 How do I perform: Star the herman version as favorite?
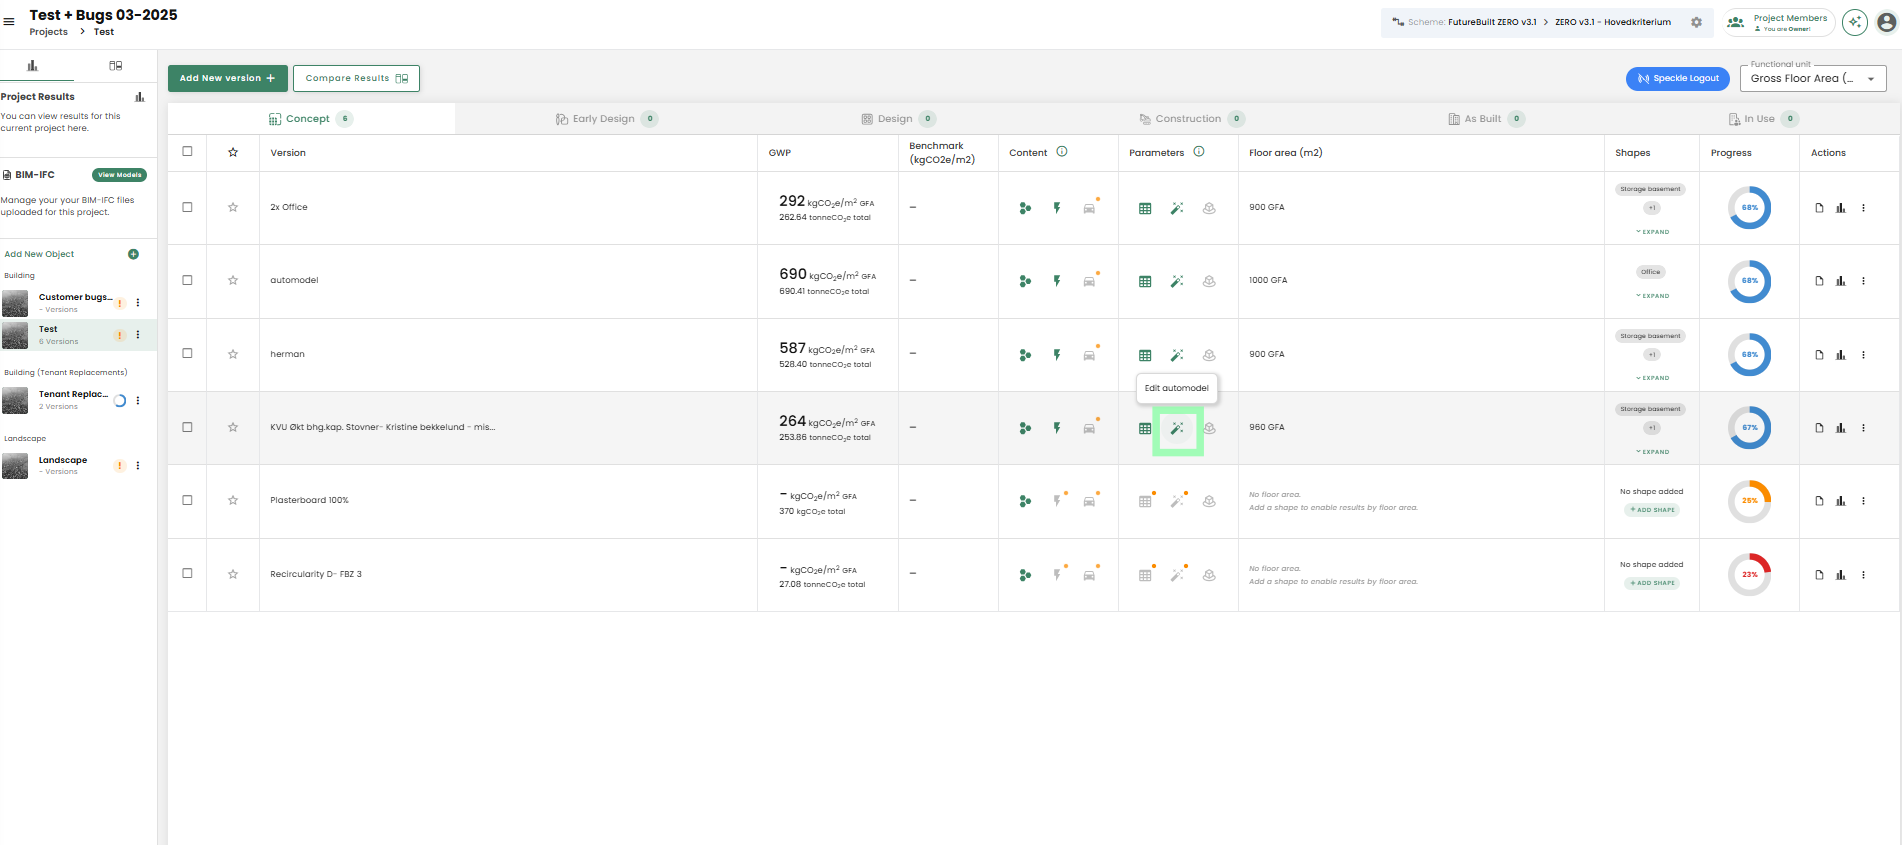[x=233, y=354]
